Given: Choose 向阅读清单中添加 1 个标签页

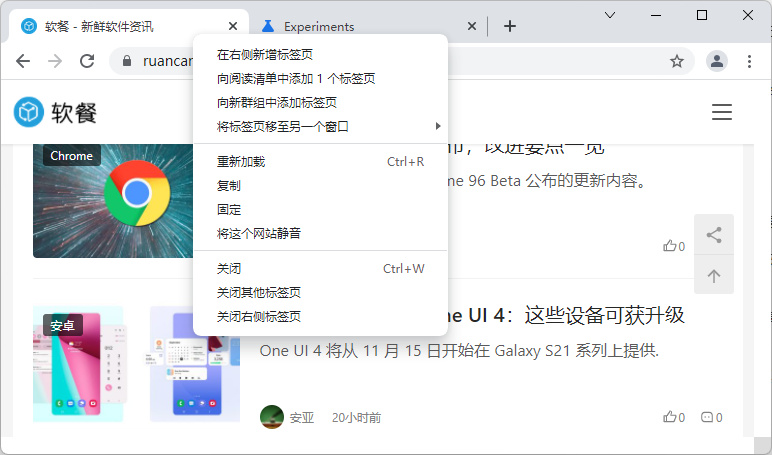Looking at the screenshot, I should click(x=321, y=79).
